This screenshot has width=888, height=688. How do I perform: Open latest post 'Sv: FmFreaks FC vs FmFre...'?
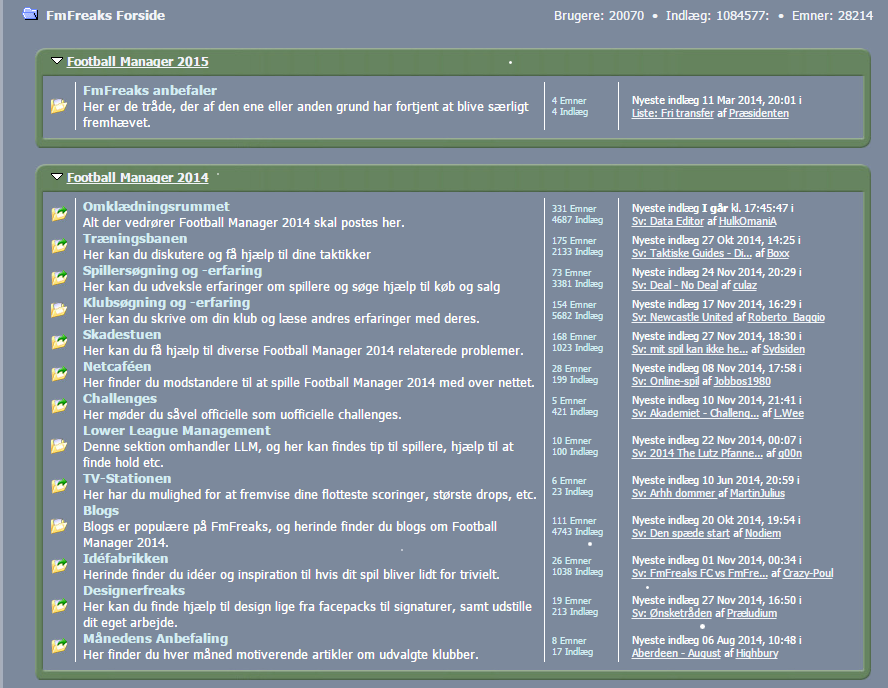[700, 573]
